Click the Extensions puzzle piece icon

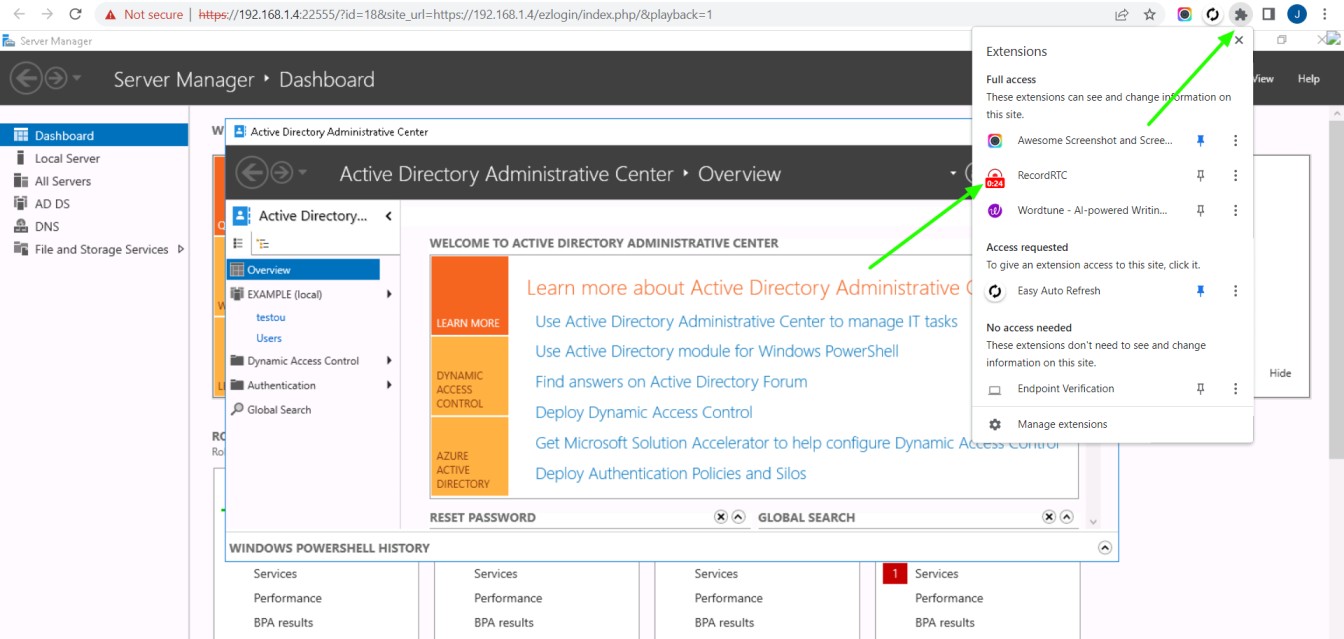1241,14
